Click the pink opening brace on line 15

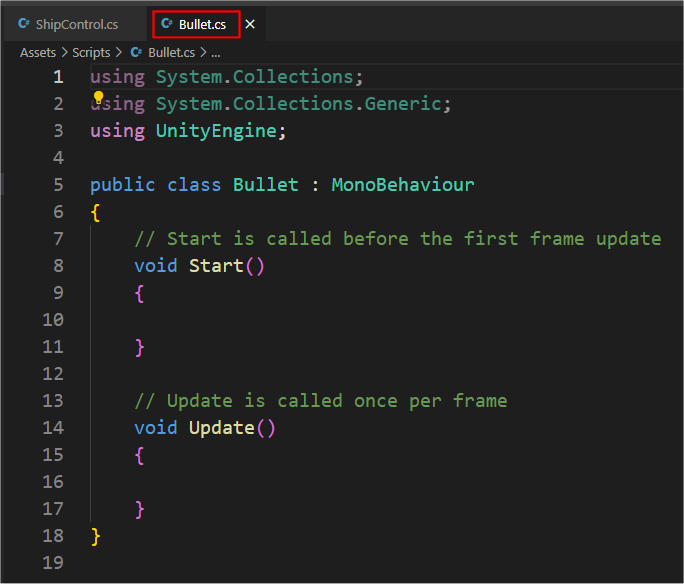click(140, 456)
